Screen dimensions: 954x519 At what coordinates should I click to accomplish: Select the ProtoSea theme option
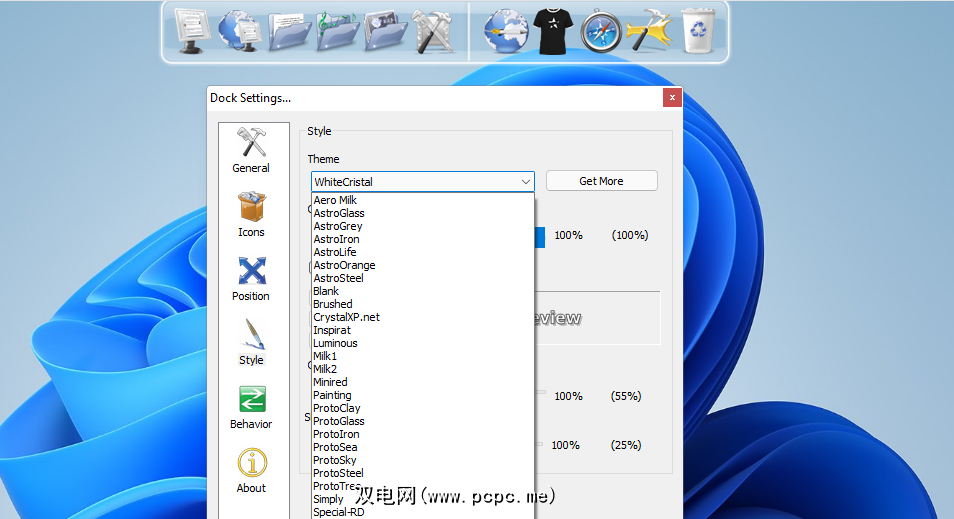click(x=336, y=447)
